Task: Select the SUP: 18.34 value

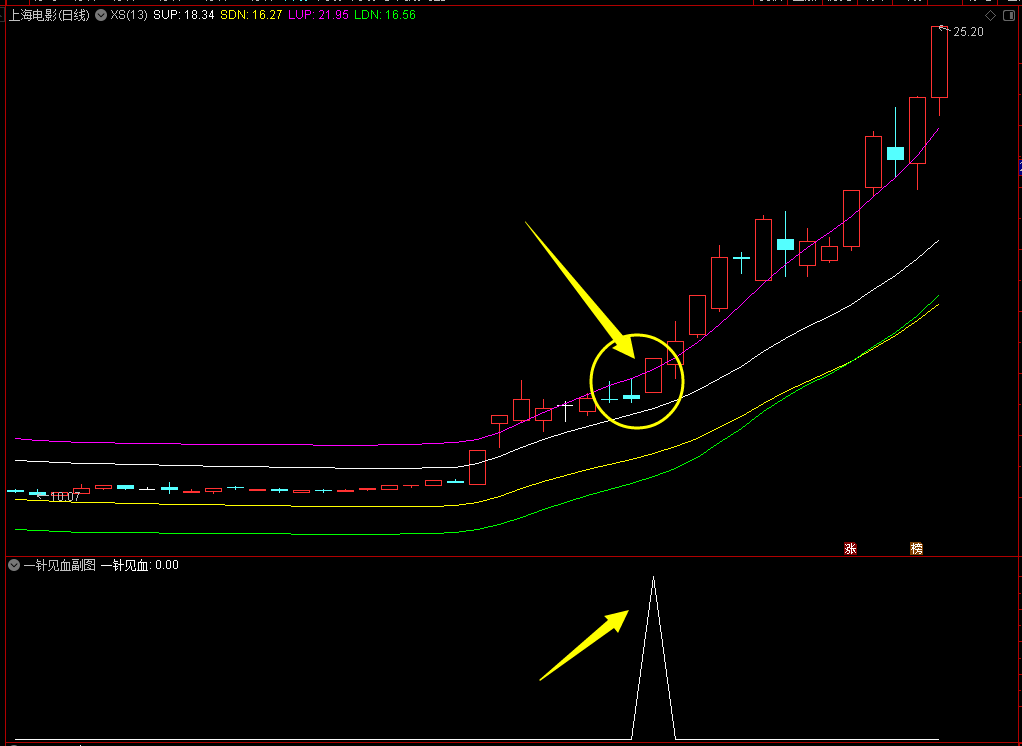Action: [184, 15]
